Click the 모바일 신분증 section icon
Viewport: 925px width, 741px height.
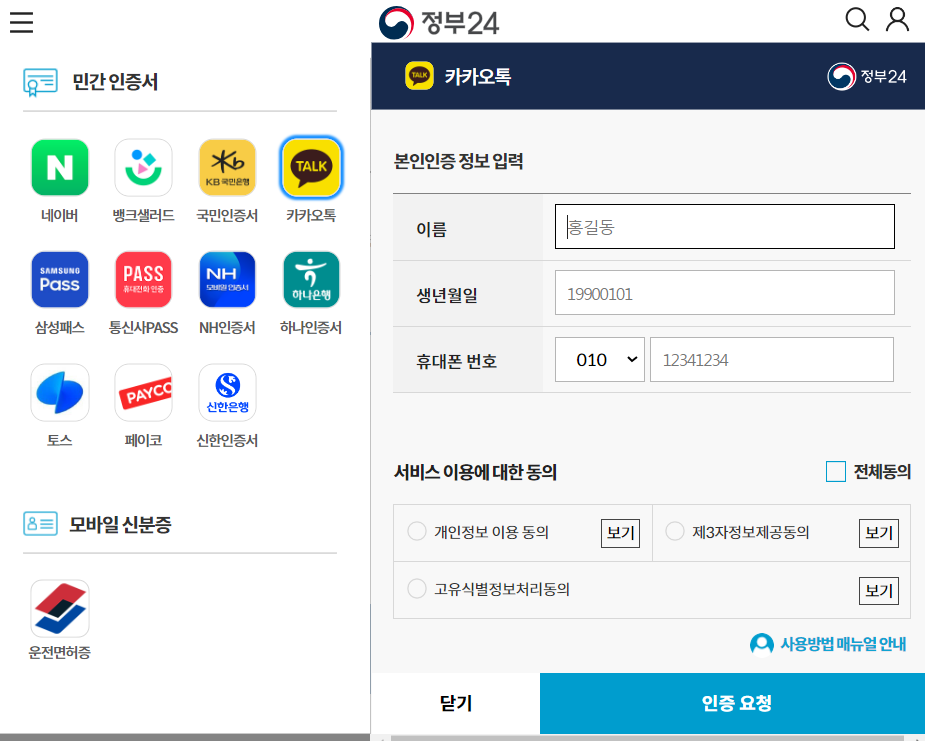[x=40, y=524]
